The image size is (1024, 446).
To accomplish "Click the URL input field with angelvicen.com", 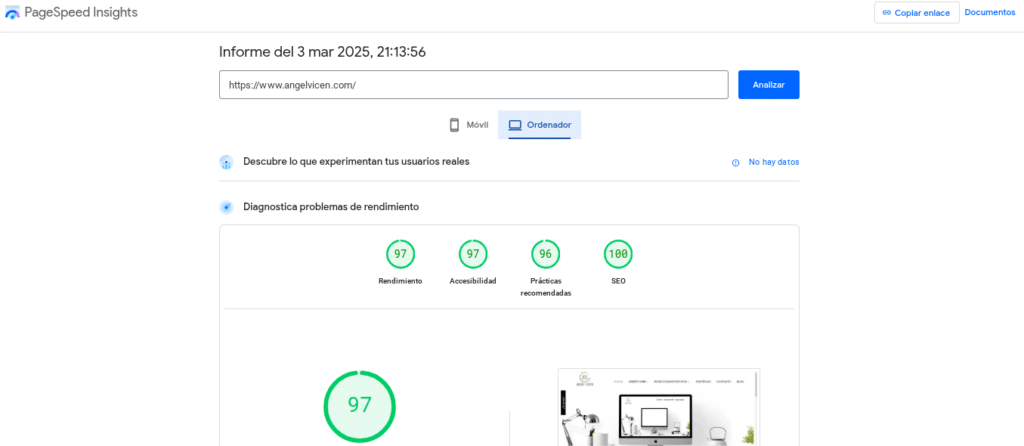I will click(x=473, y=85).
